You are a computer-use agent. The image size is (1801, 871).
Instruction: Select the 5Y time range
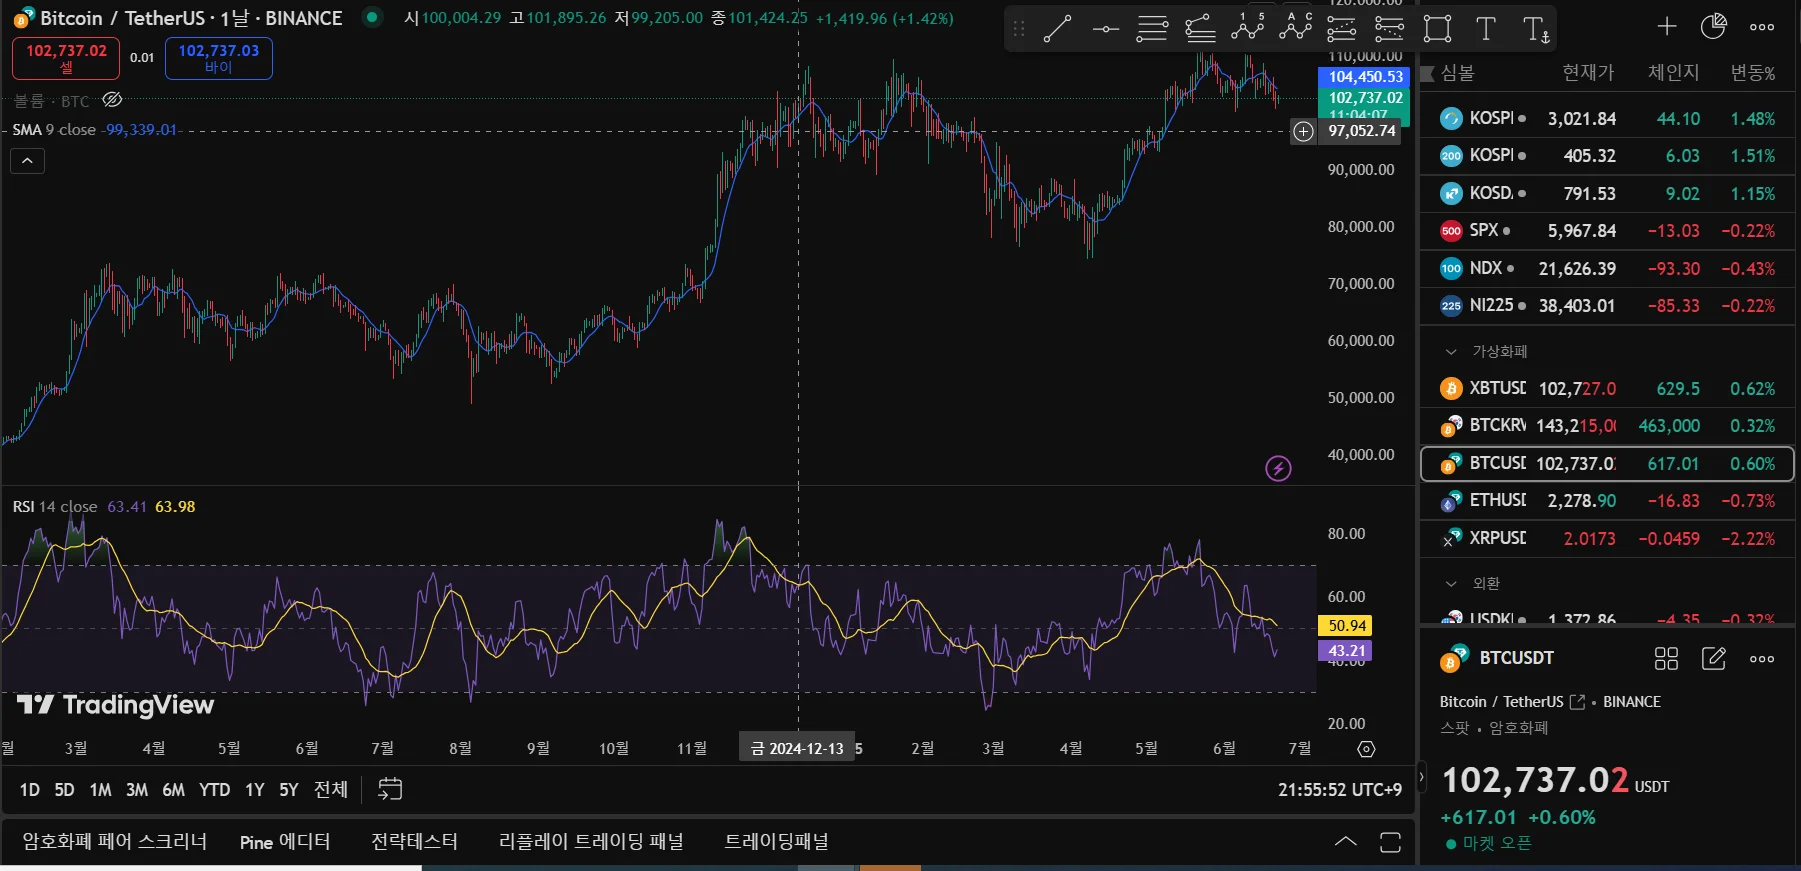289,790
